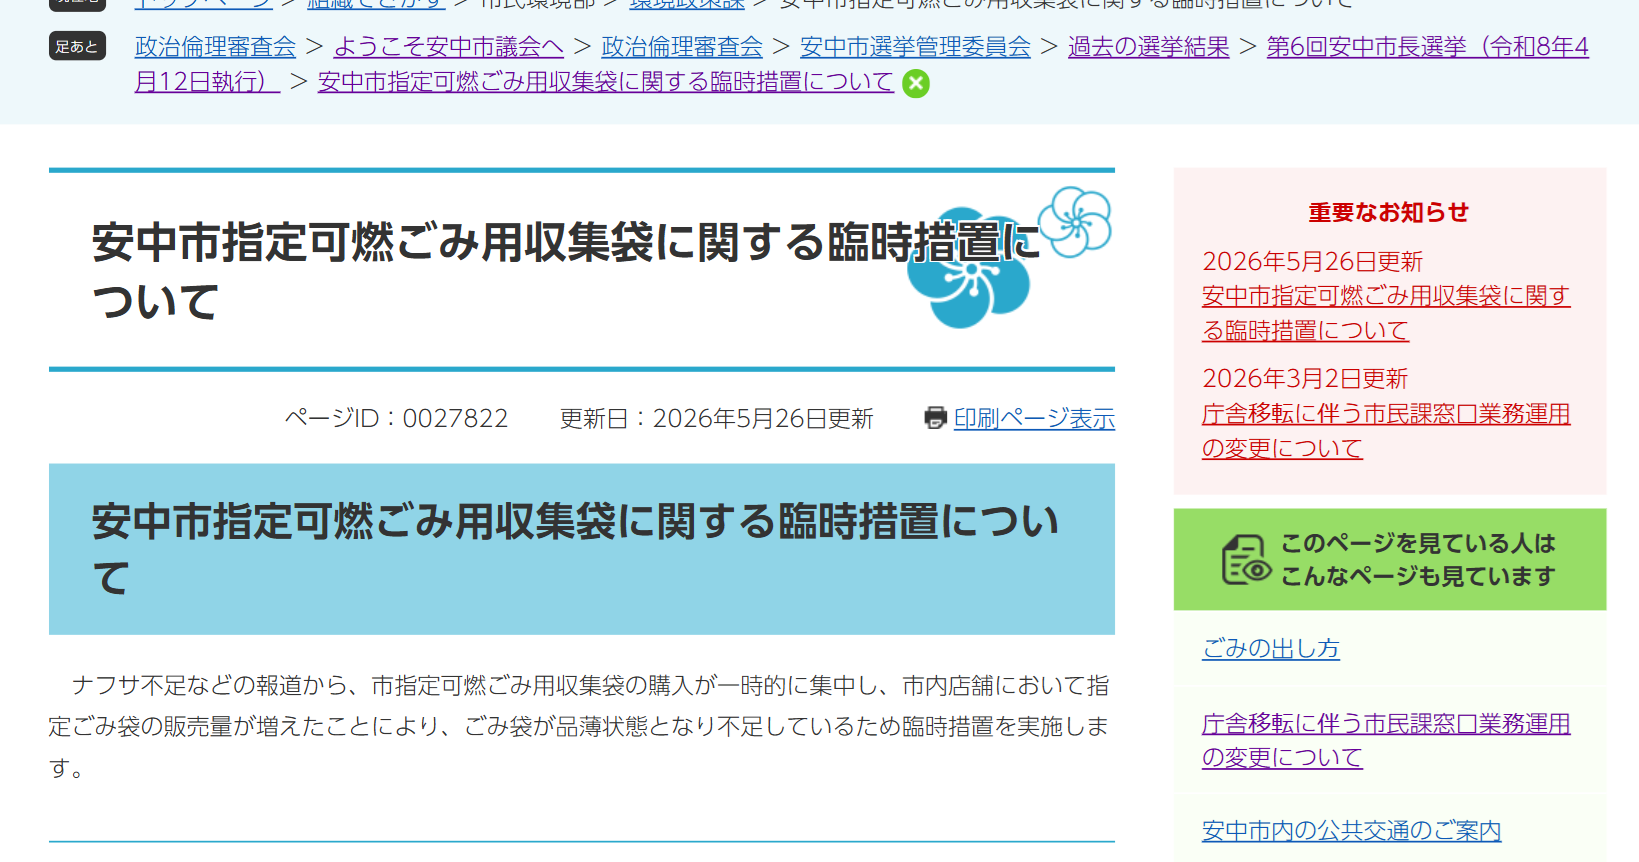Click the printer icon beside 印刷ページ表示
Image resolution: width=1639 pixels, height=862 pixels.
(935, 418)
